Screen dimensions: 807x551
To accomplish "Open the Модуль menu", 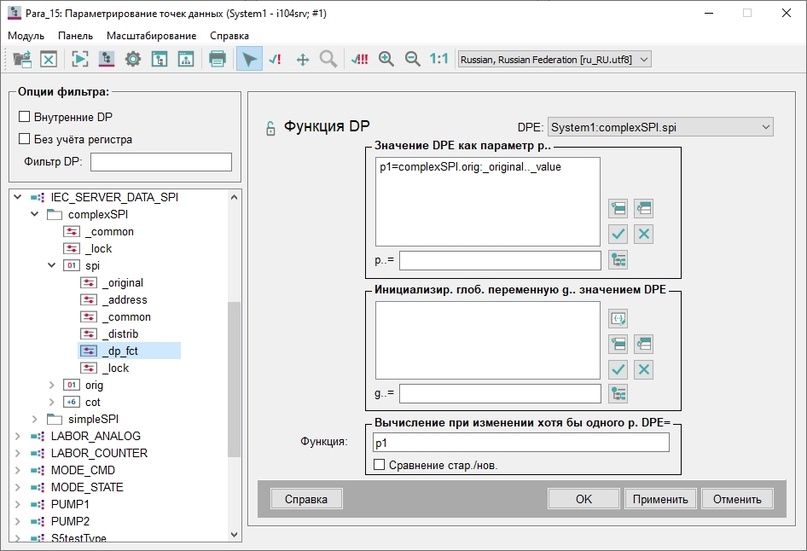I will (26, 35).
